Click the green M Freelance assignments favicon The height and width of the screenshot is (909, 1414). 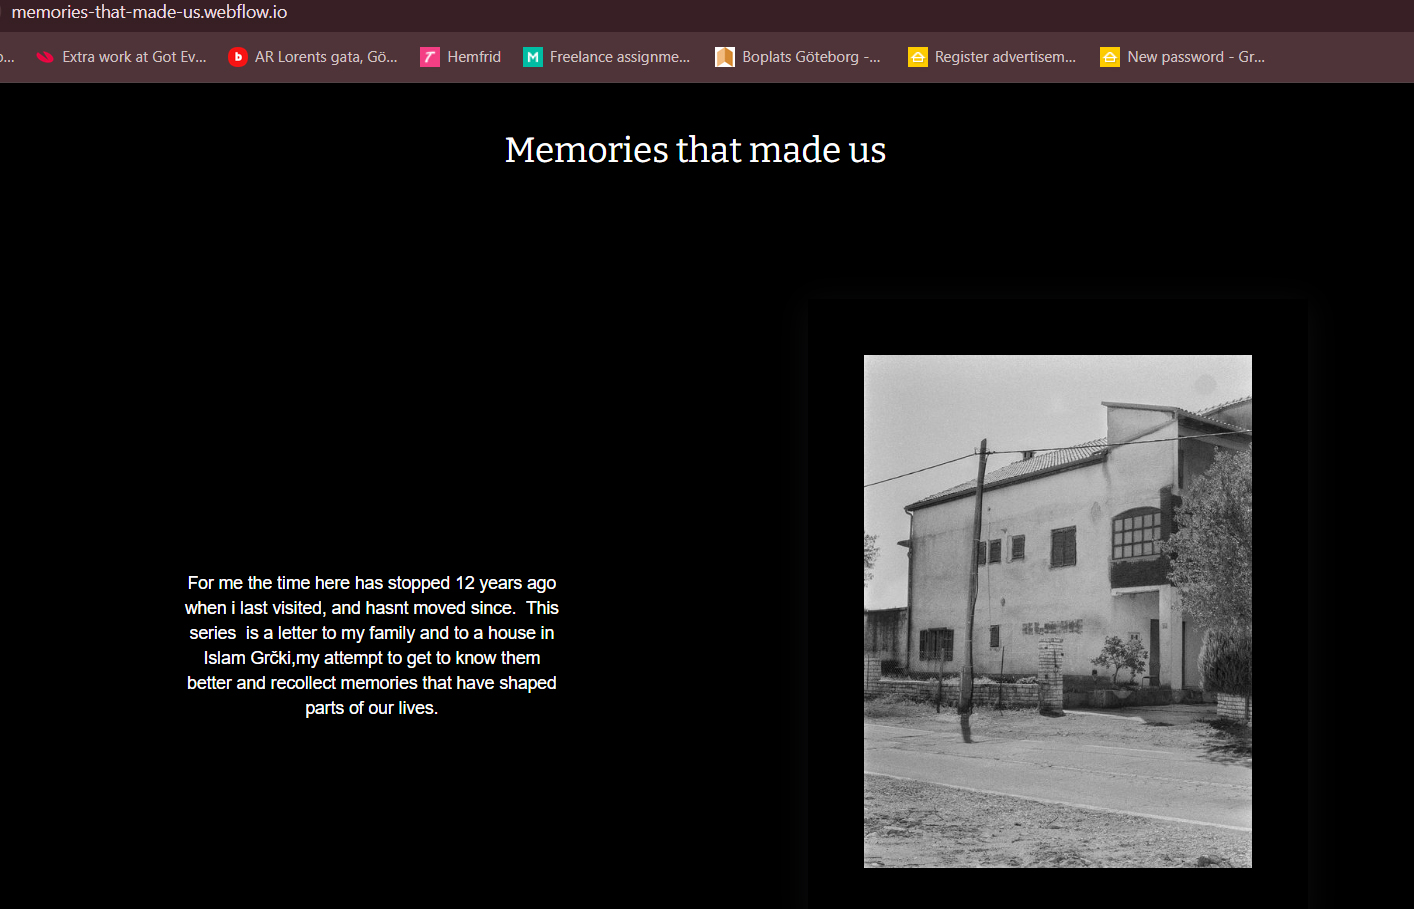(533, 57)
